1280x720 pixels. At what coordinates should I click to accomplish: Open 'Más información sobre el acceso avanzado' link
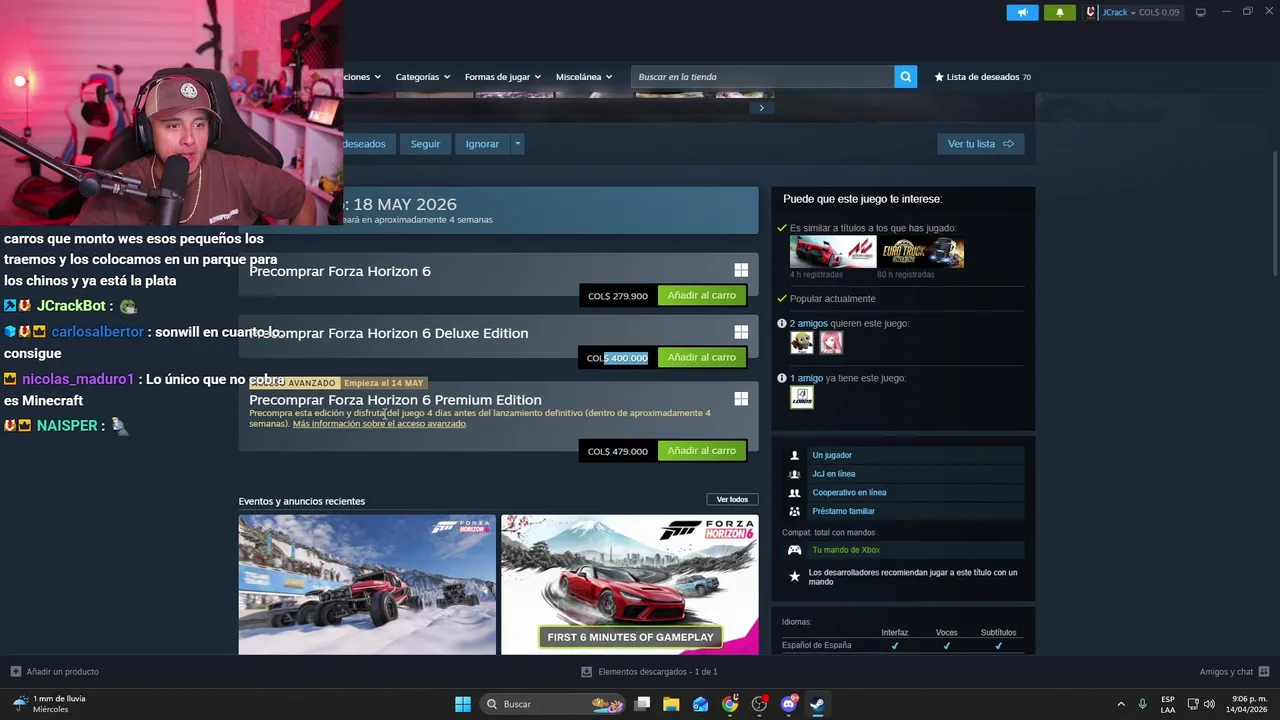click(379, 424)
